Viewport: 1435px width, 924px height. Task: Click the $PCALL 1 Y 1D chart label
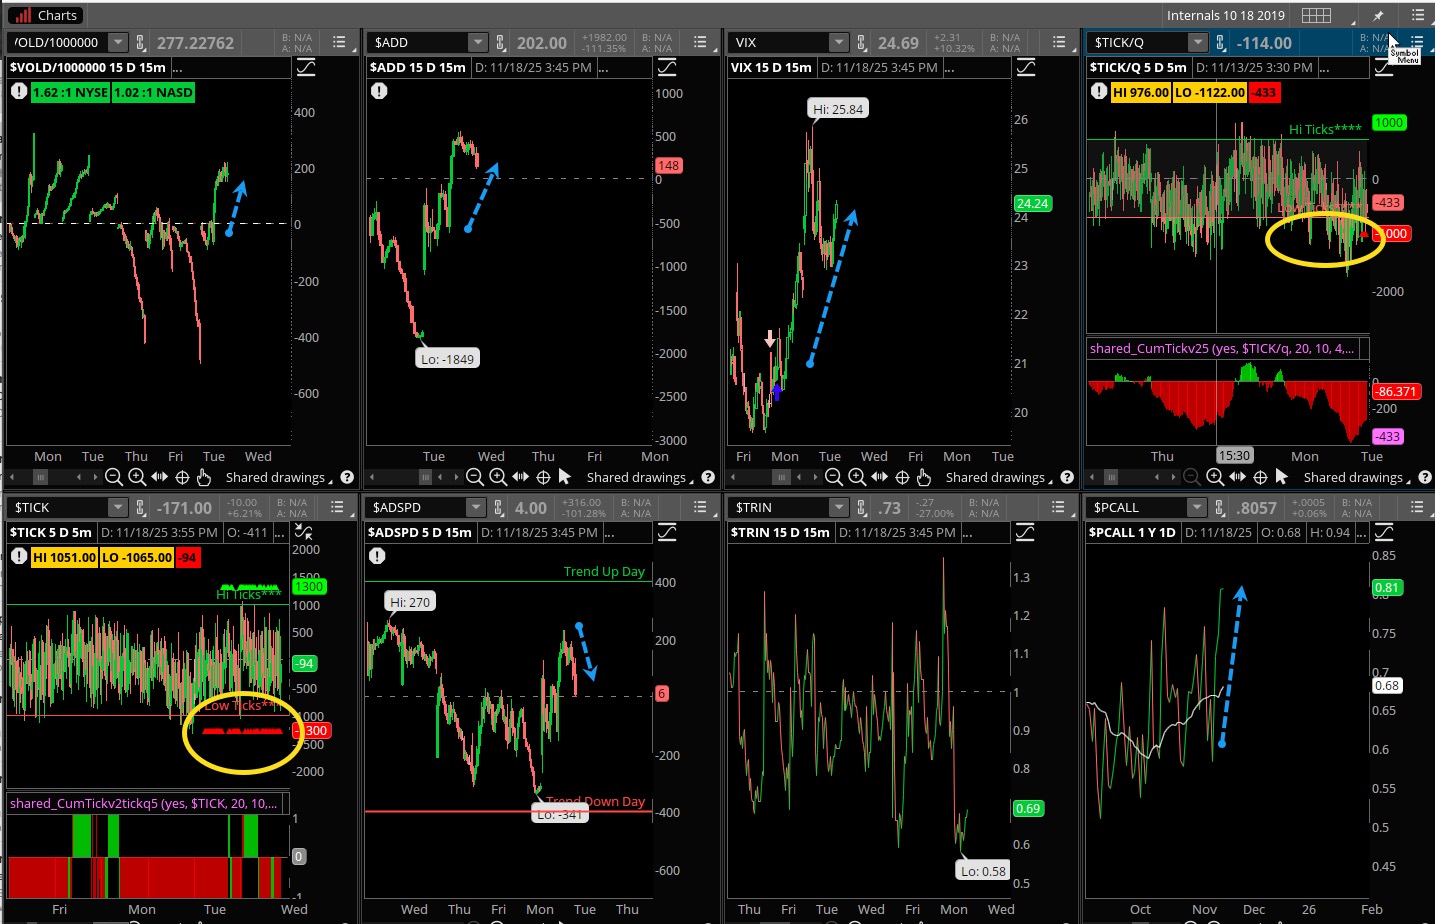coord(1132,532)
